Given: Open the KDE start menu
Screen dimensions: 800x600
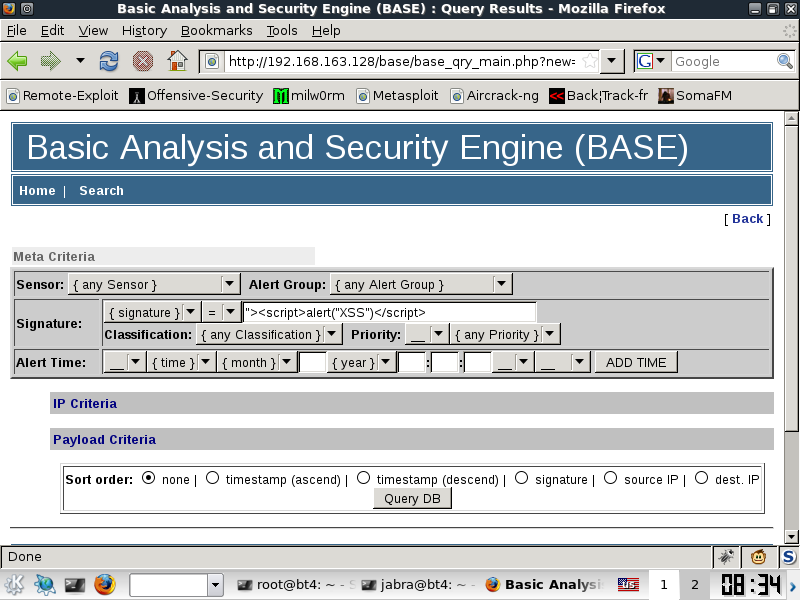Looking at the screenshot, I should coord(14,585).
